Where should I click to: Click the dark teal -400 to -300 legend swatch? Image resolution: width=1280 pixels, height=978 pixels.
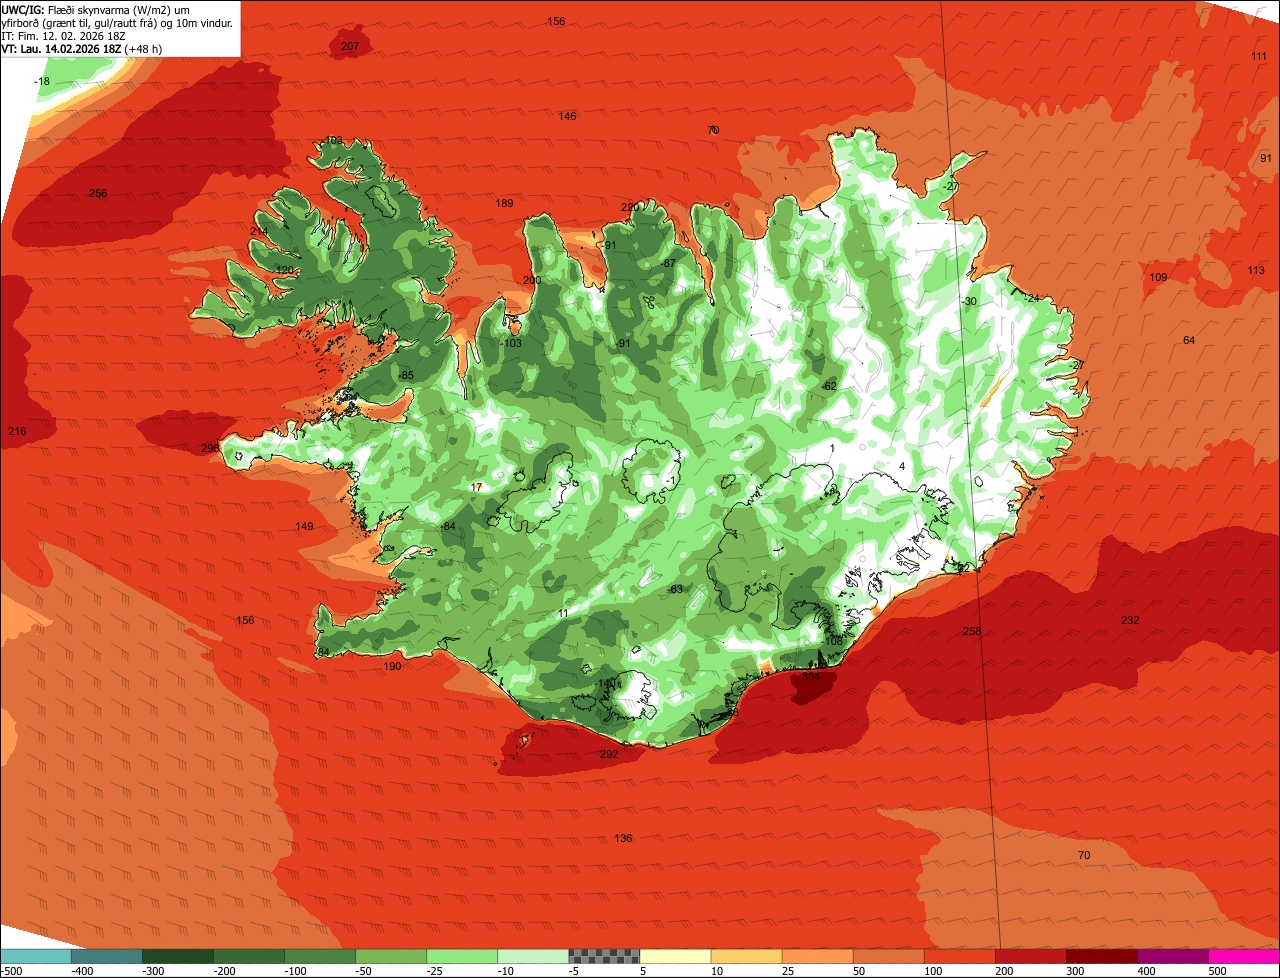click(x=107, y=956)
